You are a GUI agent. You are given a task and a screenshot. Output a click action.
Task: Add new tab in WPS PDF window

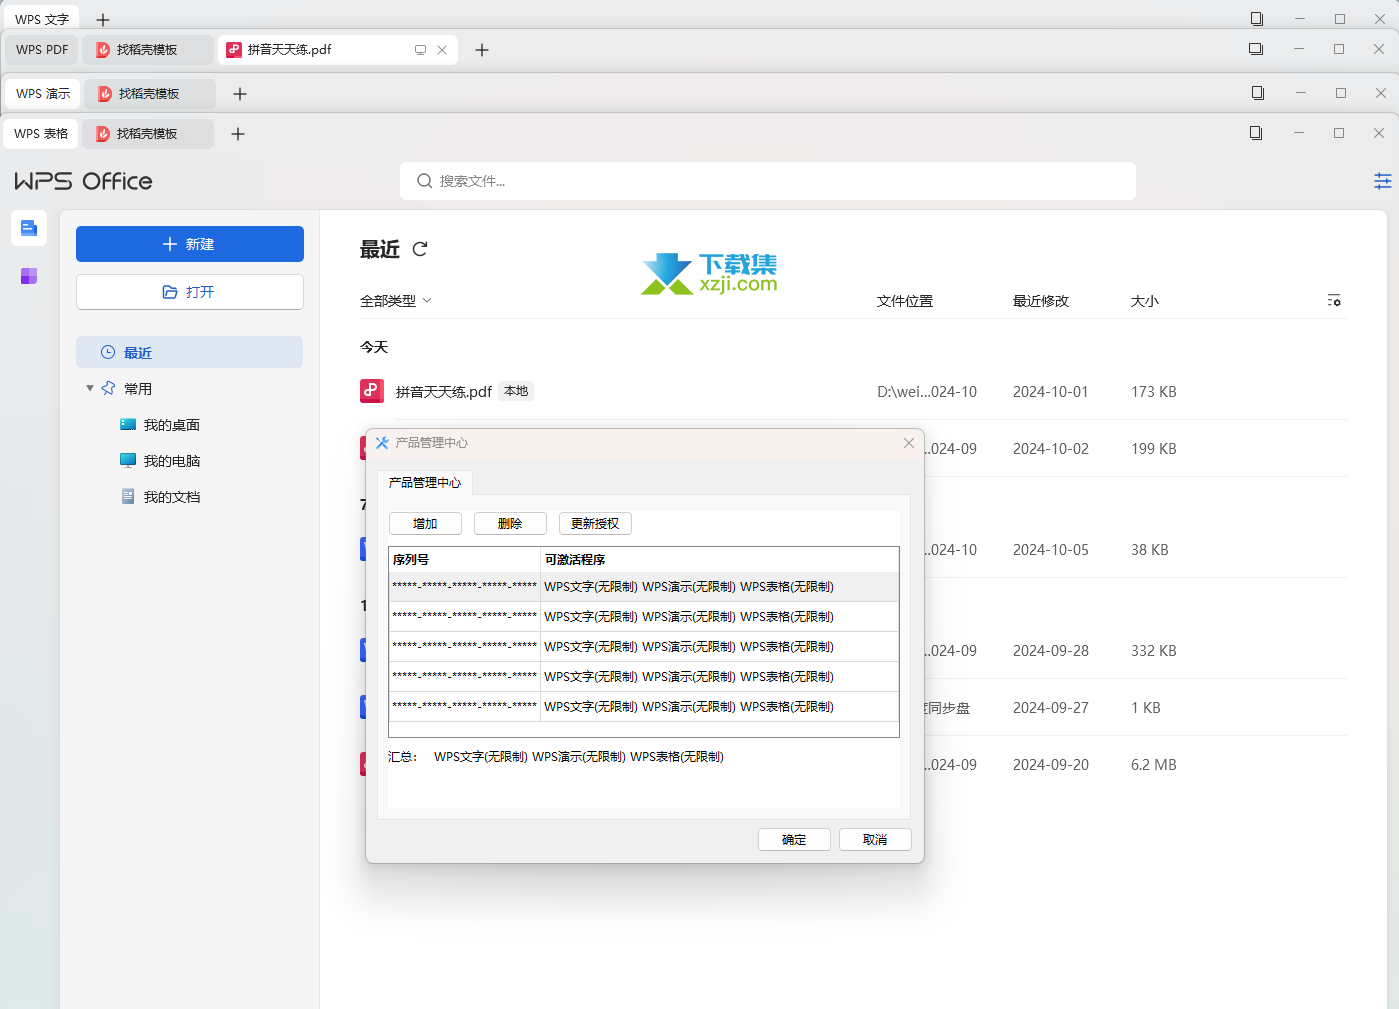[x=482, y=50]
